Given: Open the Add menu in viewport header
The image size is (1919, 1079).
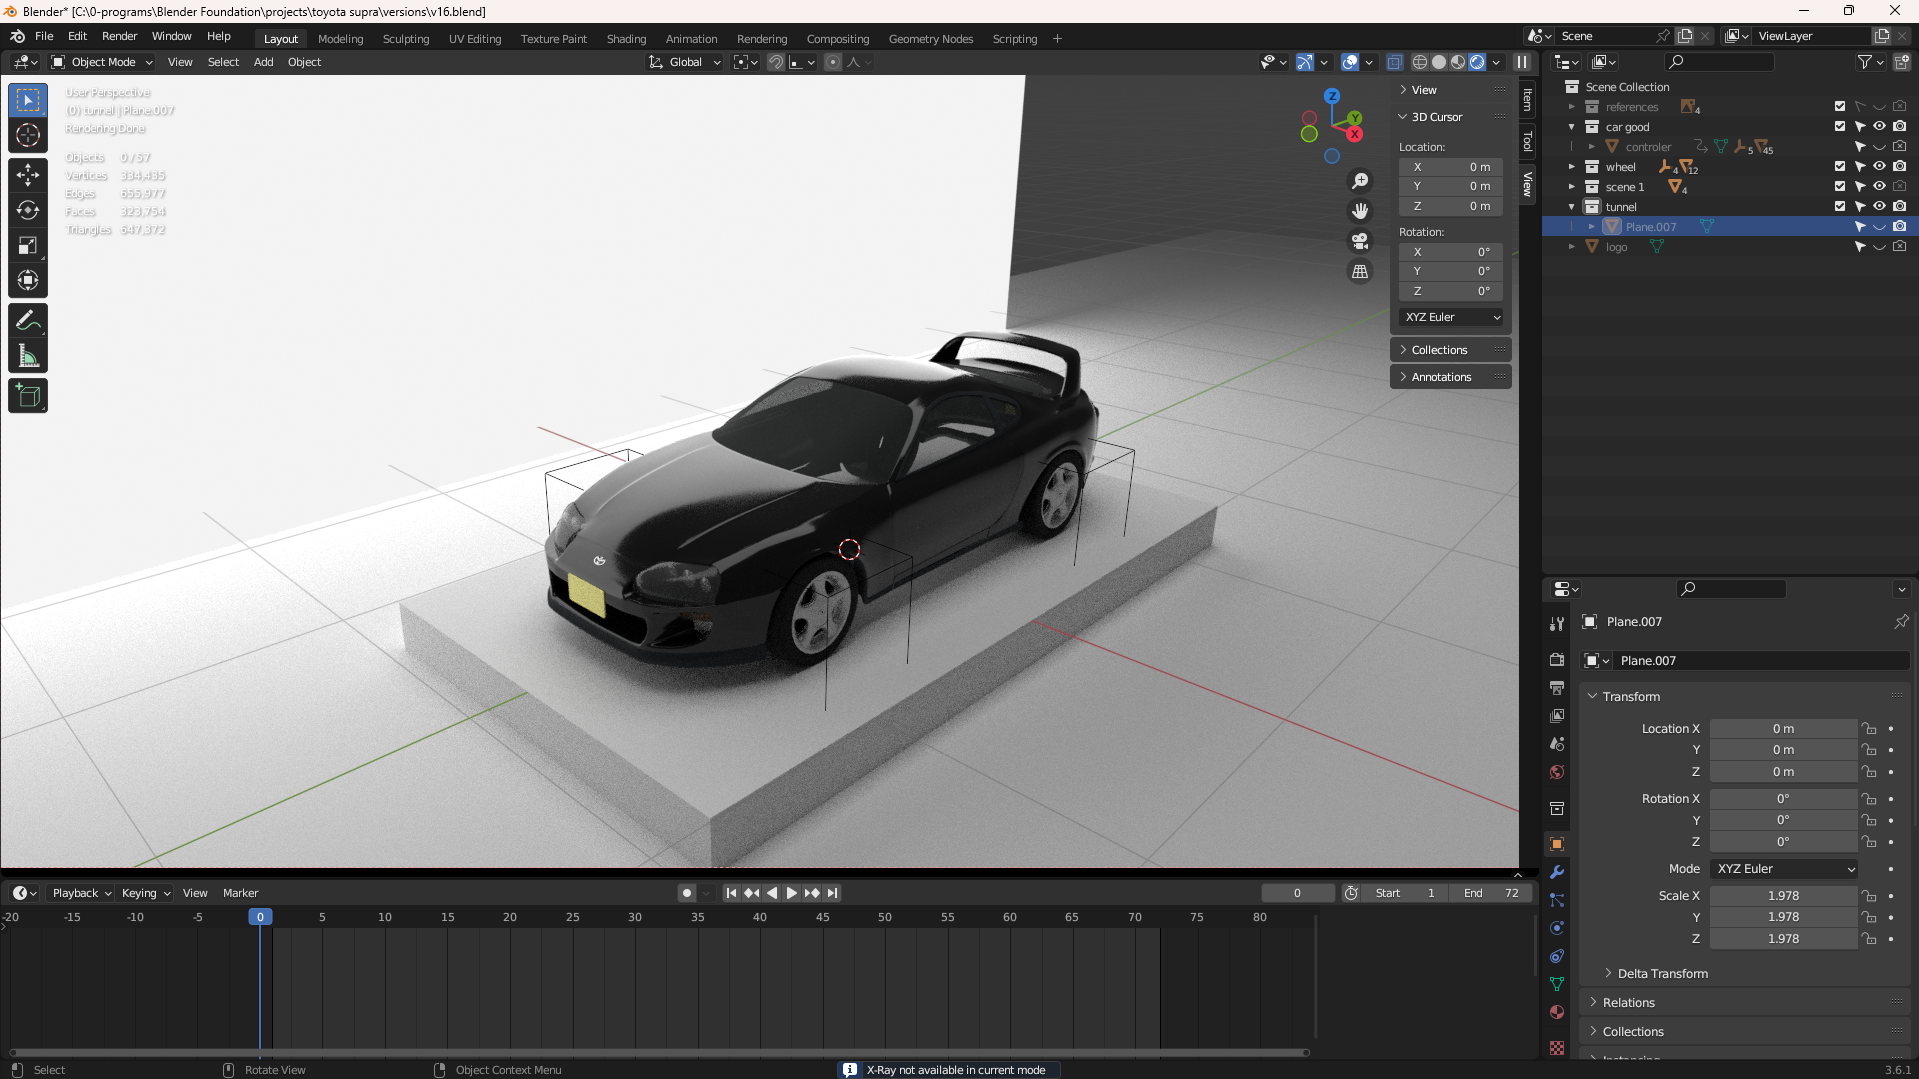Looking at the screenshot, I should pyautogui.click(x=263, y=62).
